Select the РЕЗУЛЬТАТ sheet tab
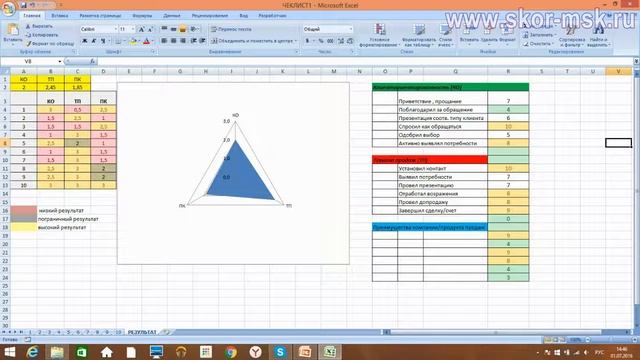This screenshot has width=640, height=360. click(142, 332)
